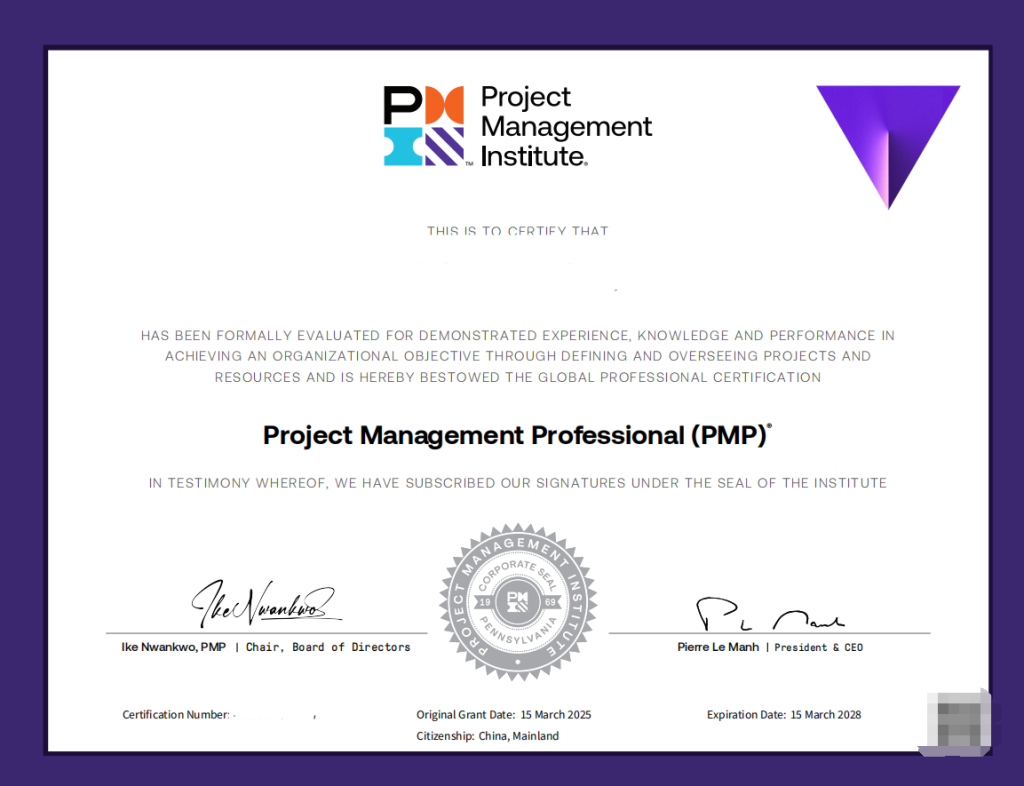Click the line starting "RESOURCES AND IS HEREBY BESTOWED"
The height and width of the screenshot is (786, 1024).
point(518,377)
